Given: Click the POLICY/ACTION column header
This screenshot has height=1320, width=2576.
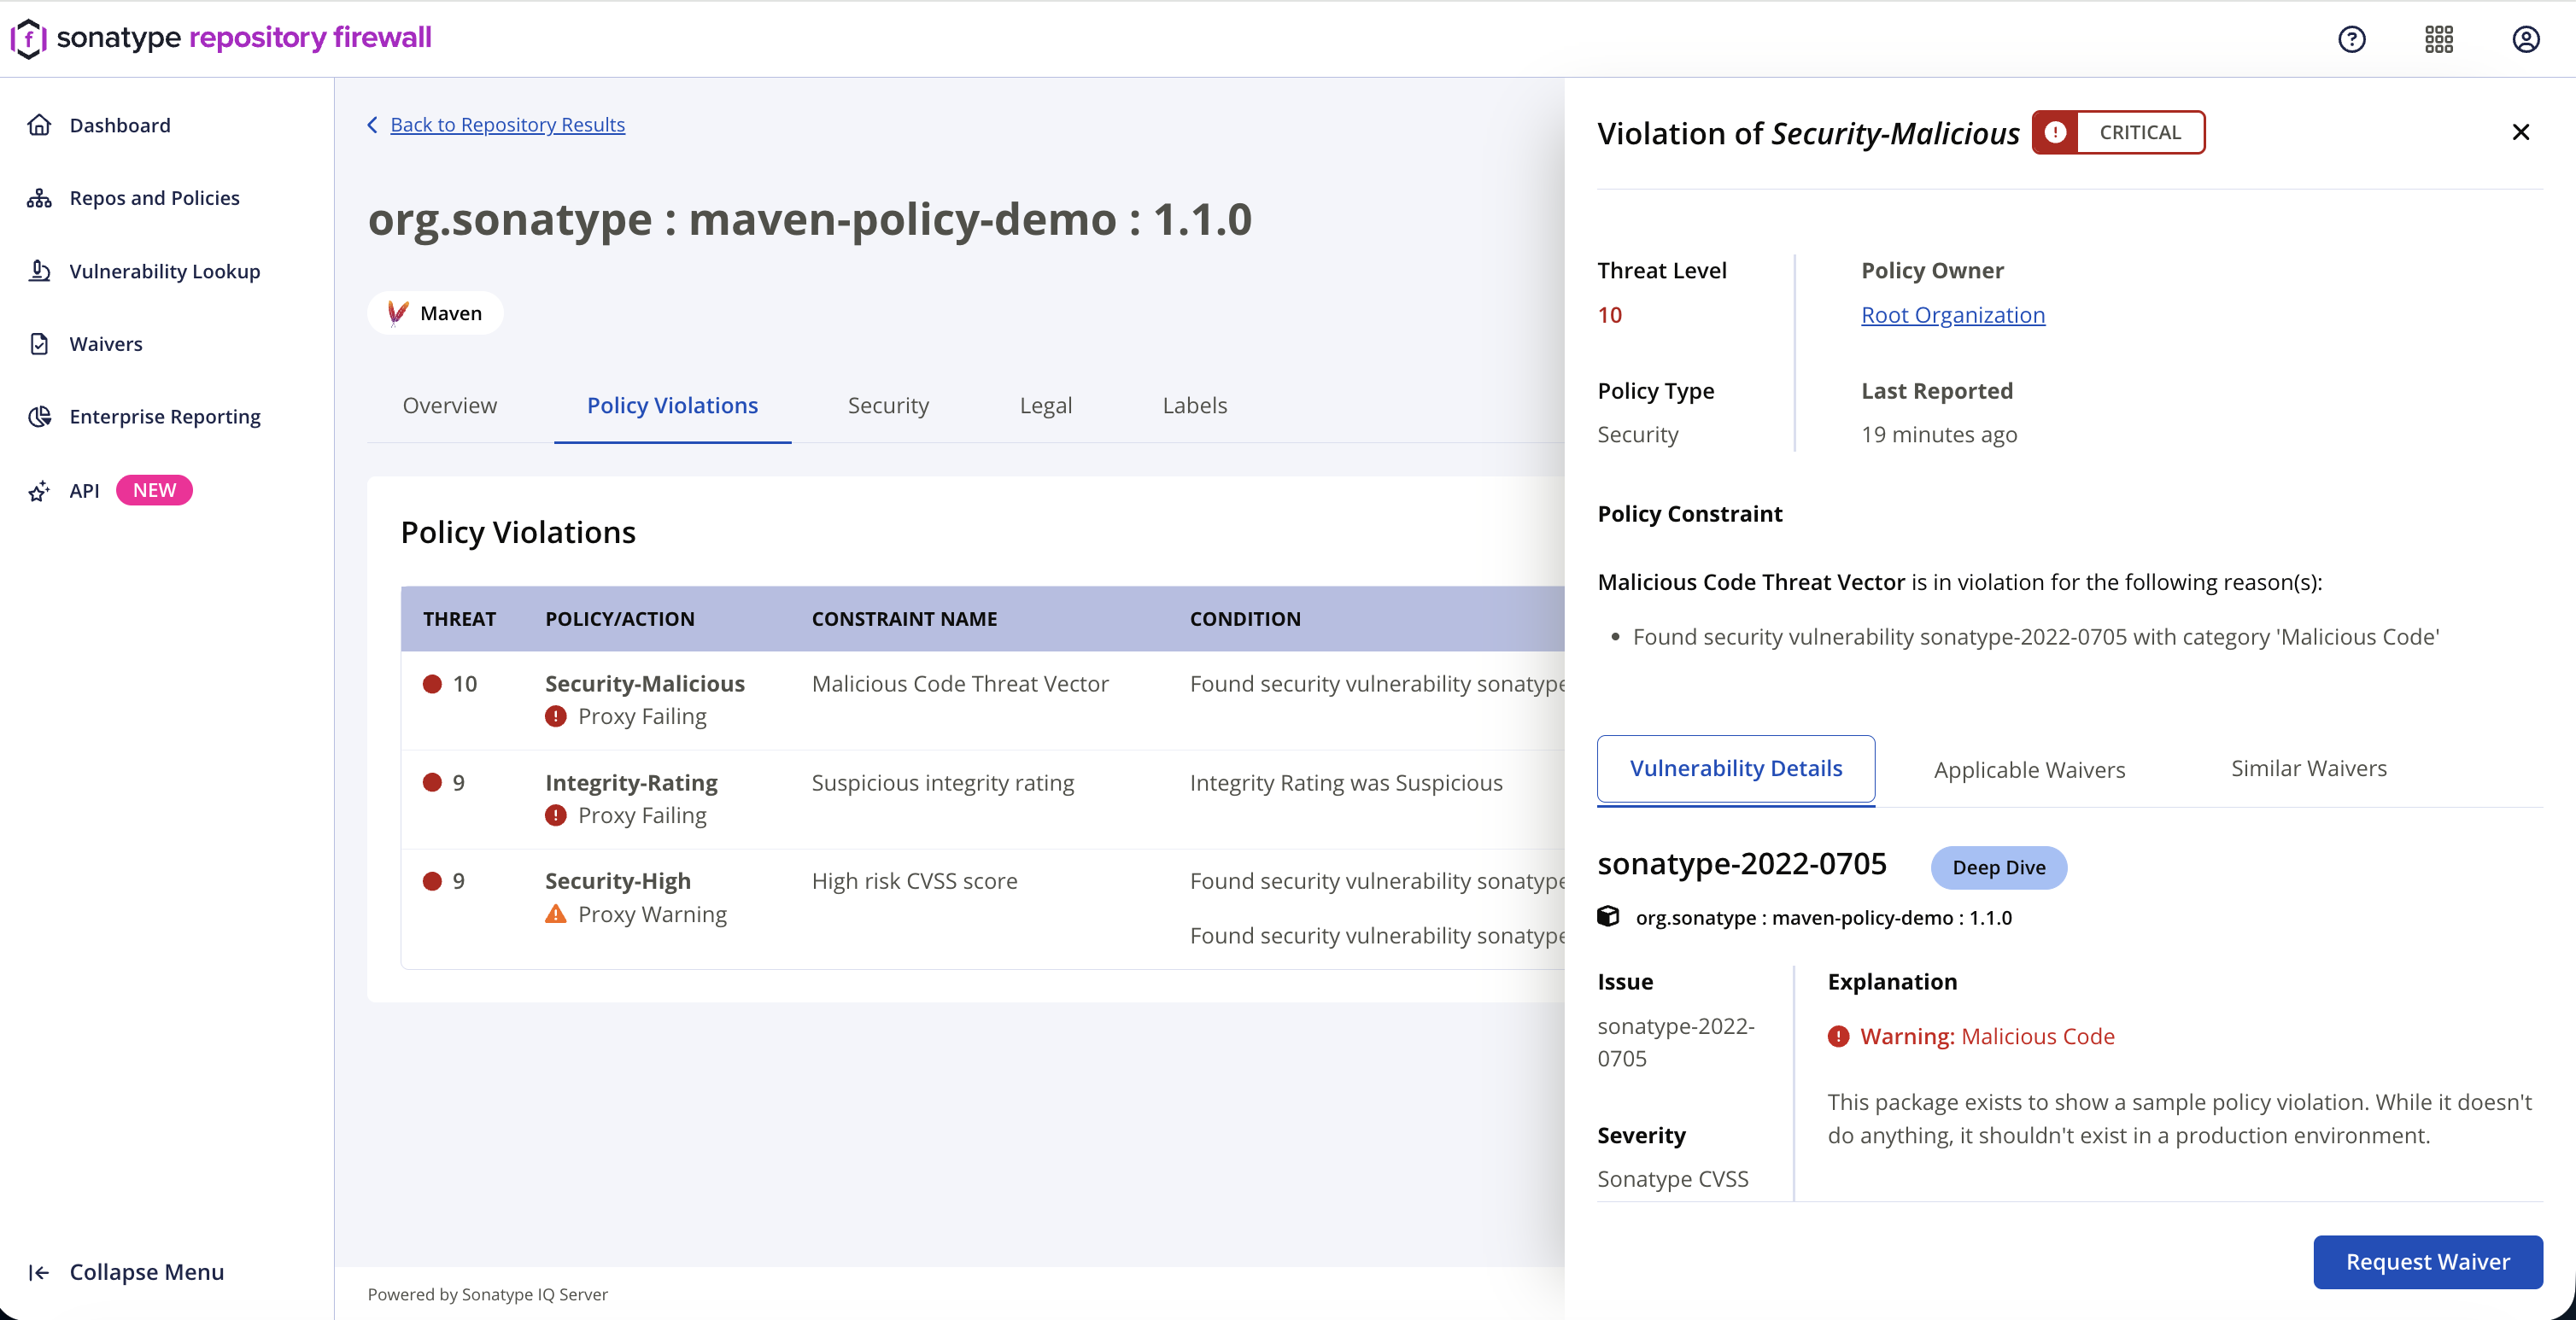Looking at the screenshot, I should point(620,619).
